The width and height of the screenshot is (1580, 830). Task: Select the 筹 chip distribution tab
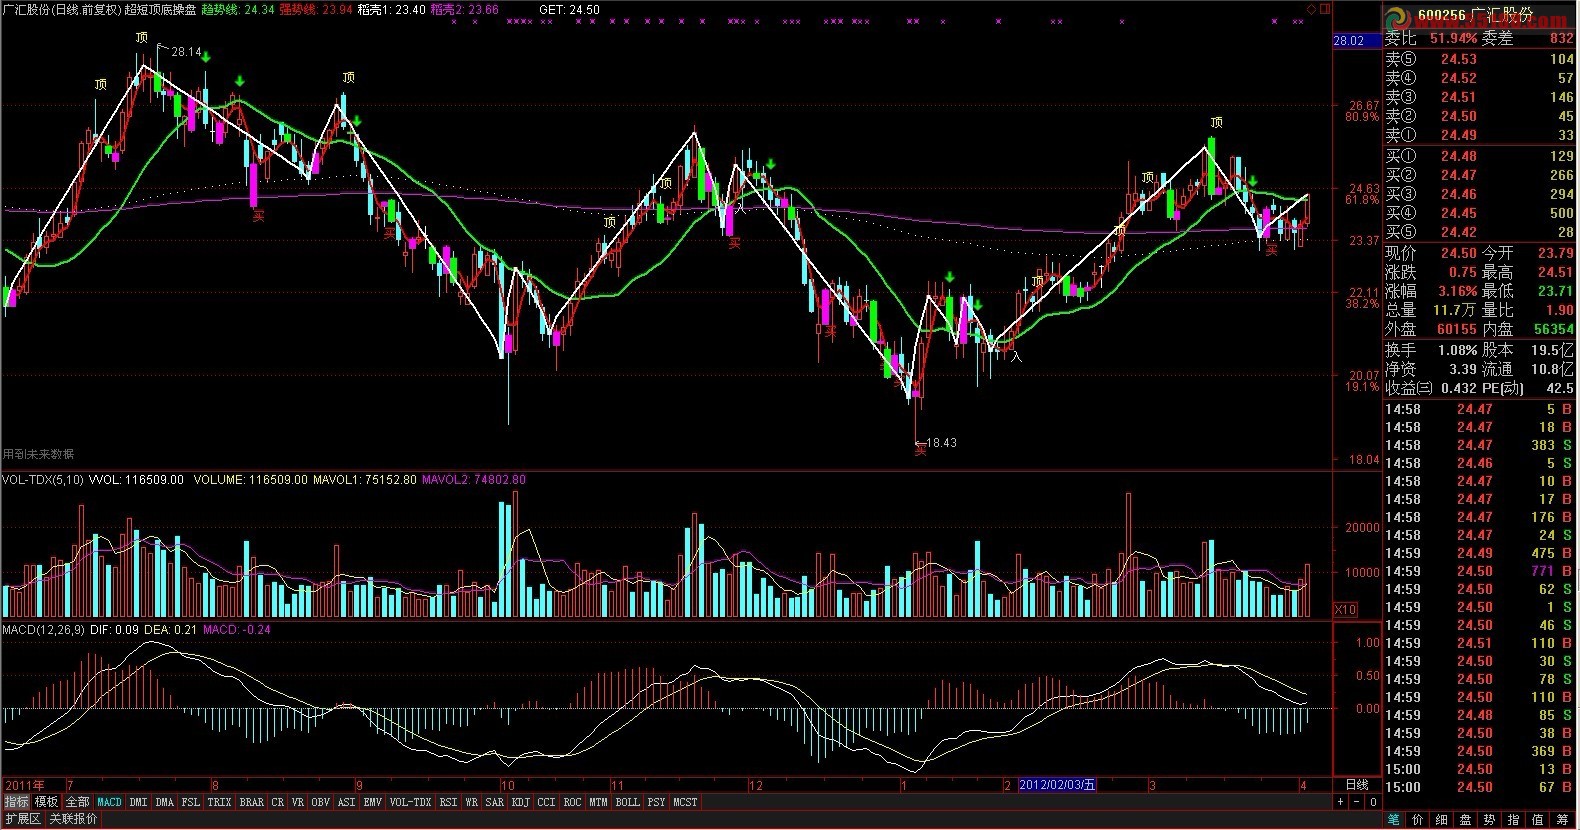[1563, 820]
